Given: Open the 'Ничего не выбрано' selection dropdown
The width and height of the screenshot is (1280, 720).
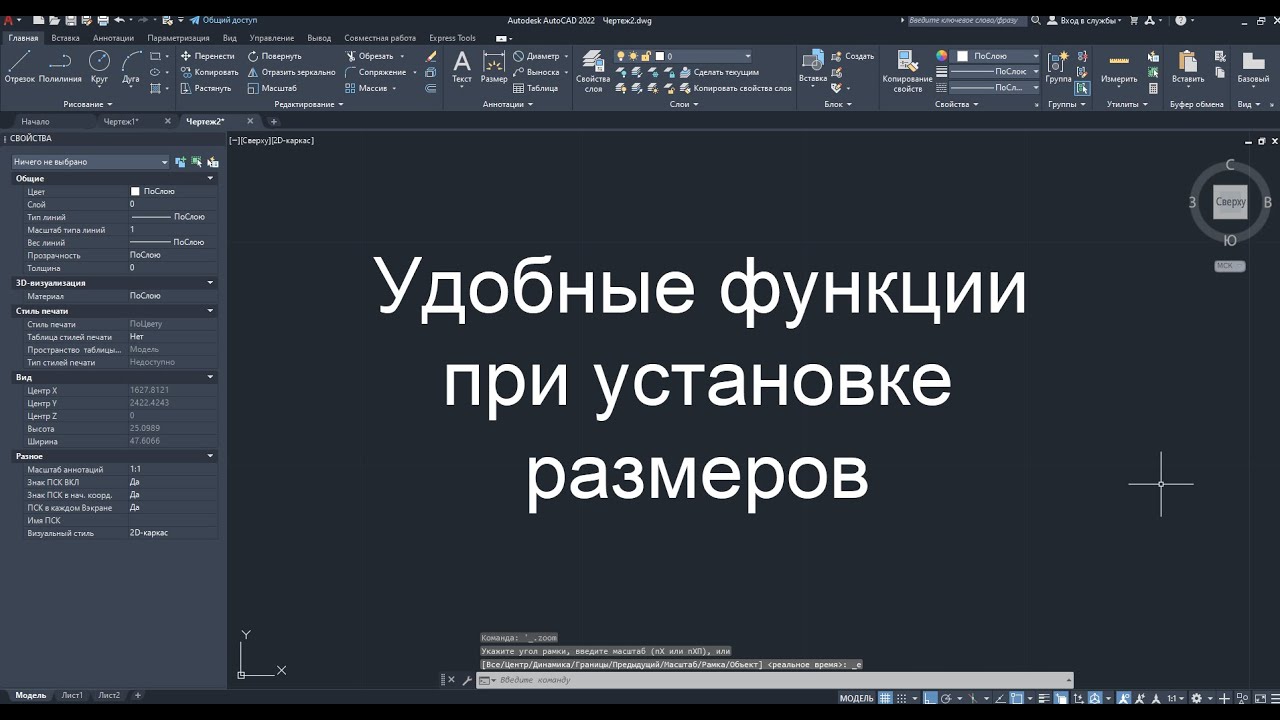Looking at the screenshot, I should [x=90, y=162].
